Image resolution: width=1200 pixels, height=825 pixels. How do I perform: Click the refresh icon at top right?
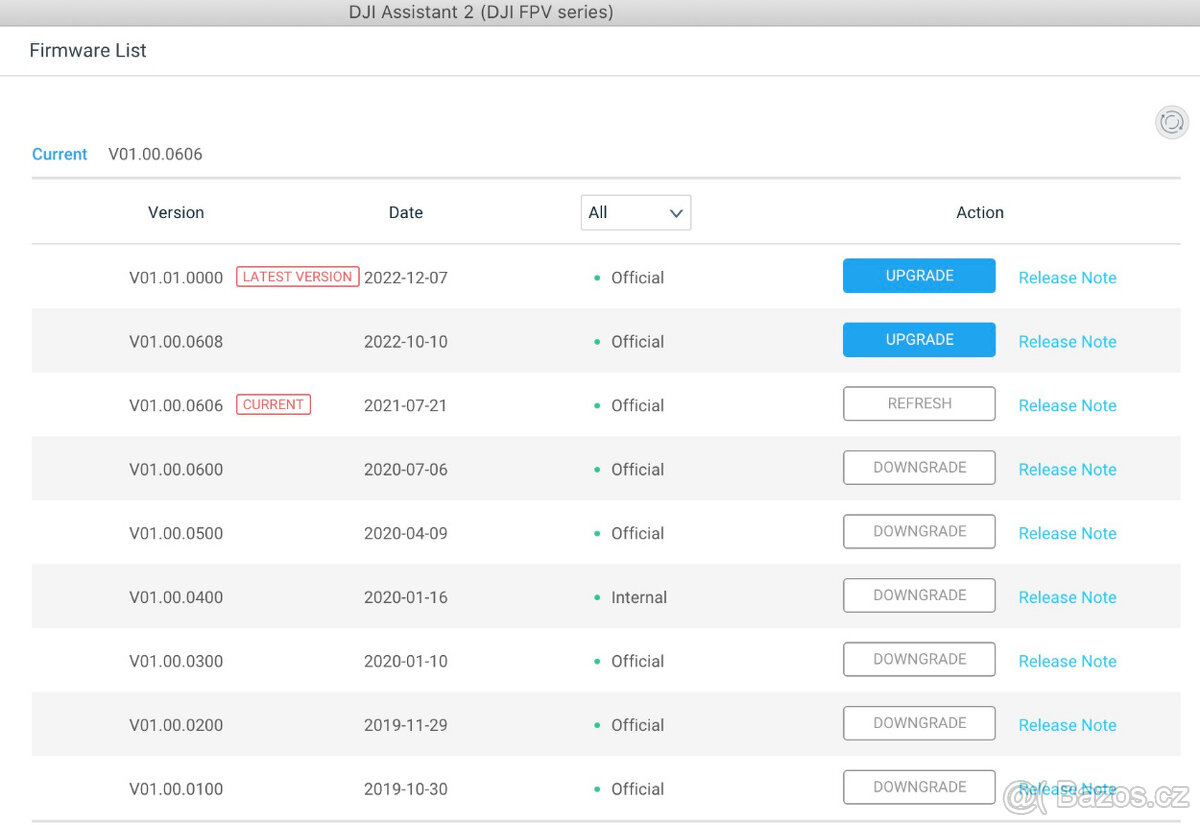(x=1171, y=122)
